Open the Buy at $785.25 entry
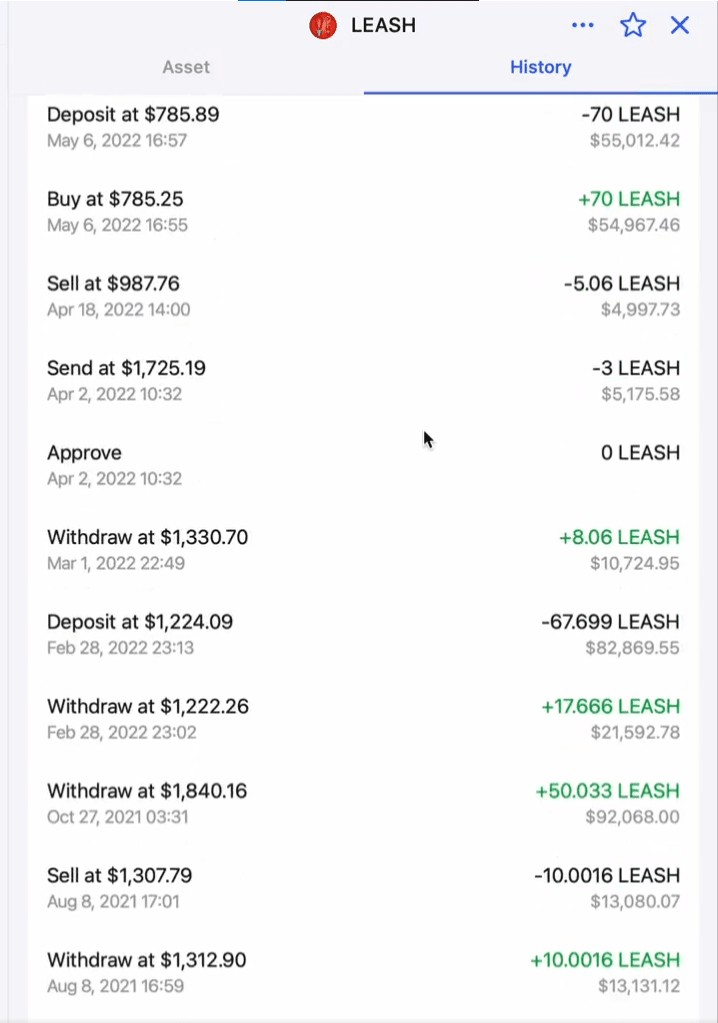718x1023 pixels. [x=363, y=211]
